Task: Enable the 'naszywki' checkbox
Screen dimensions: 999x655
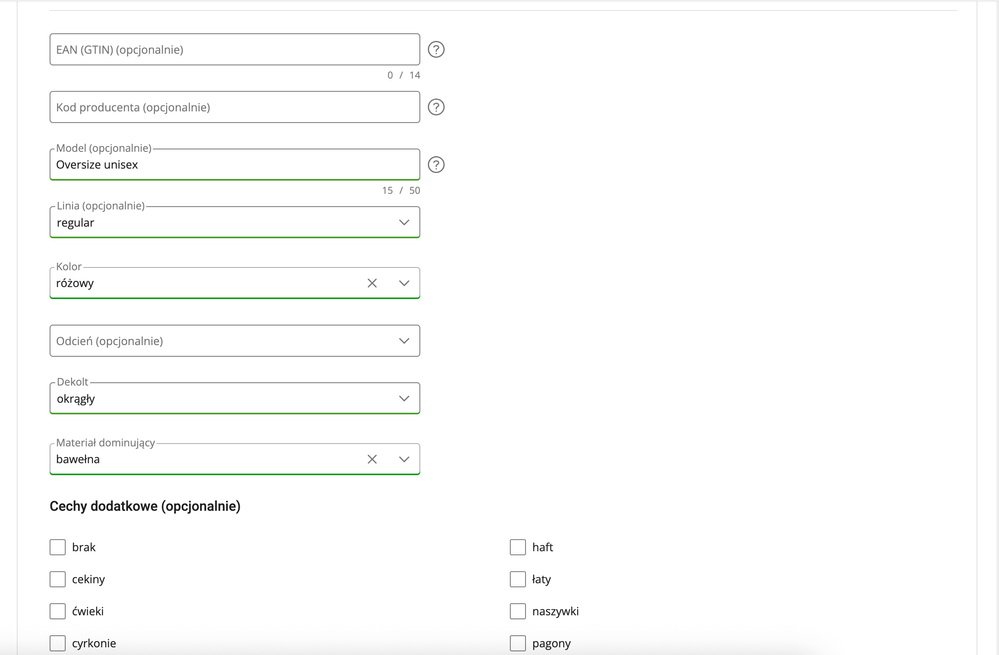Action: (518, 611)
